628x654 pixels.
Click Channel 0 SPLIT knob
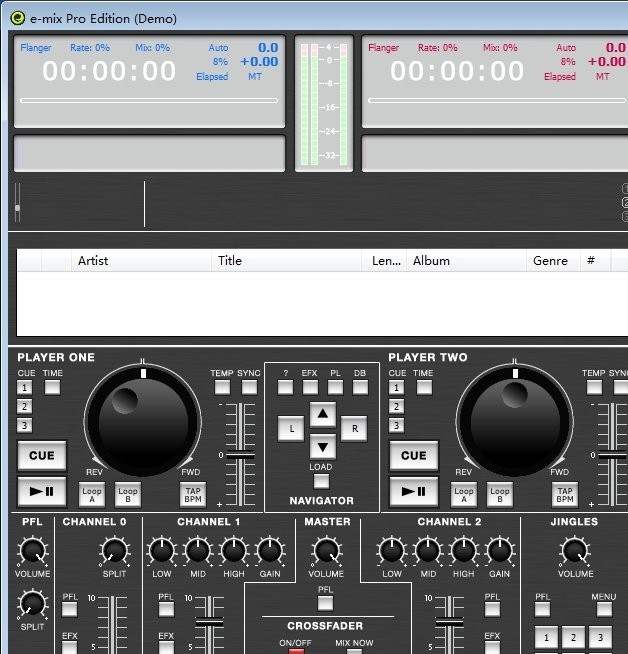(x=114, y=551)
